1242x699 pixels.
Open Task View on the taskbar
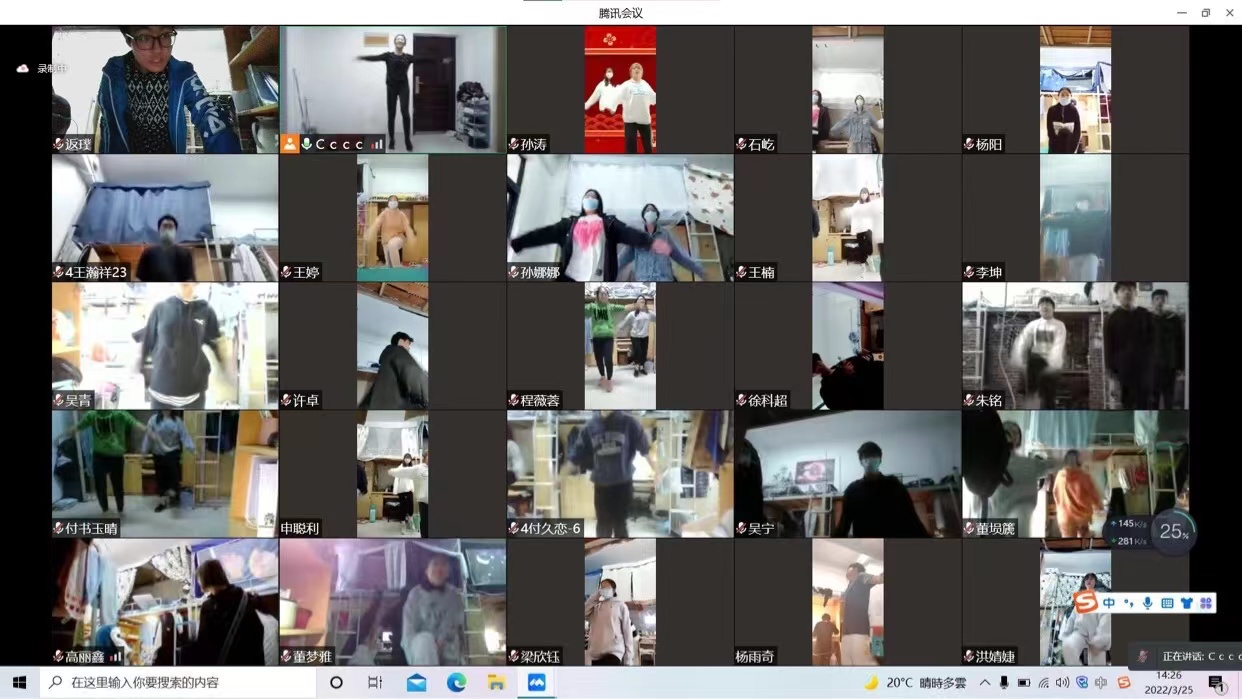click(375, 682)
